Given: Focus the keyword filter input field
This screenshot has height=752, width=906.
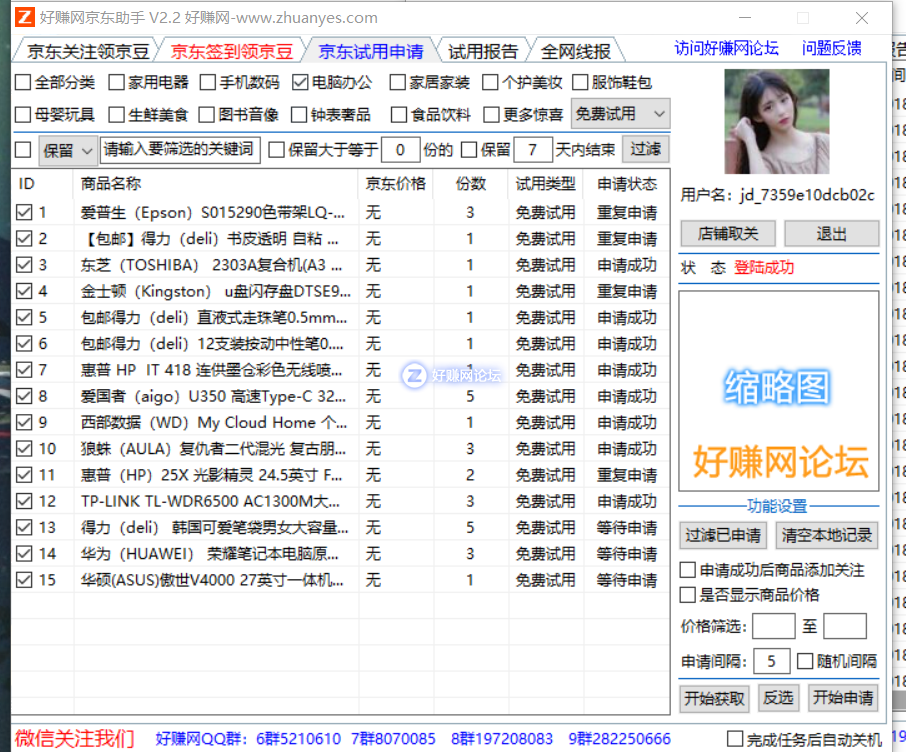Looking at the screenshot, I should click(x=180, y=150).
